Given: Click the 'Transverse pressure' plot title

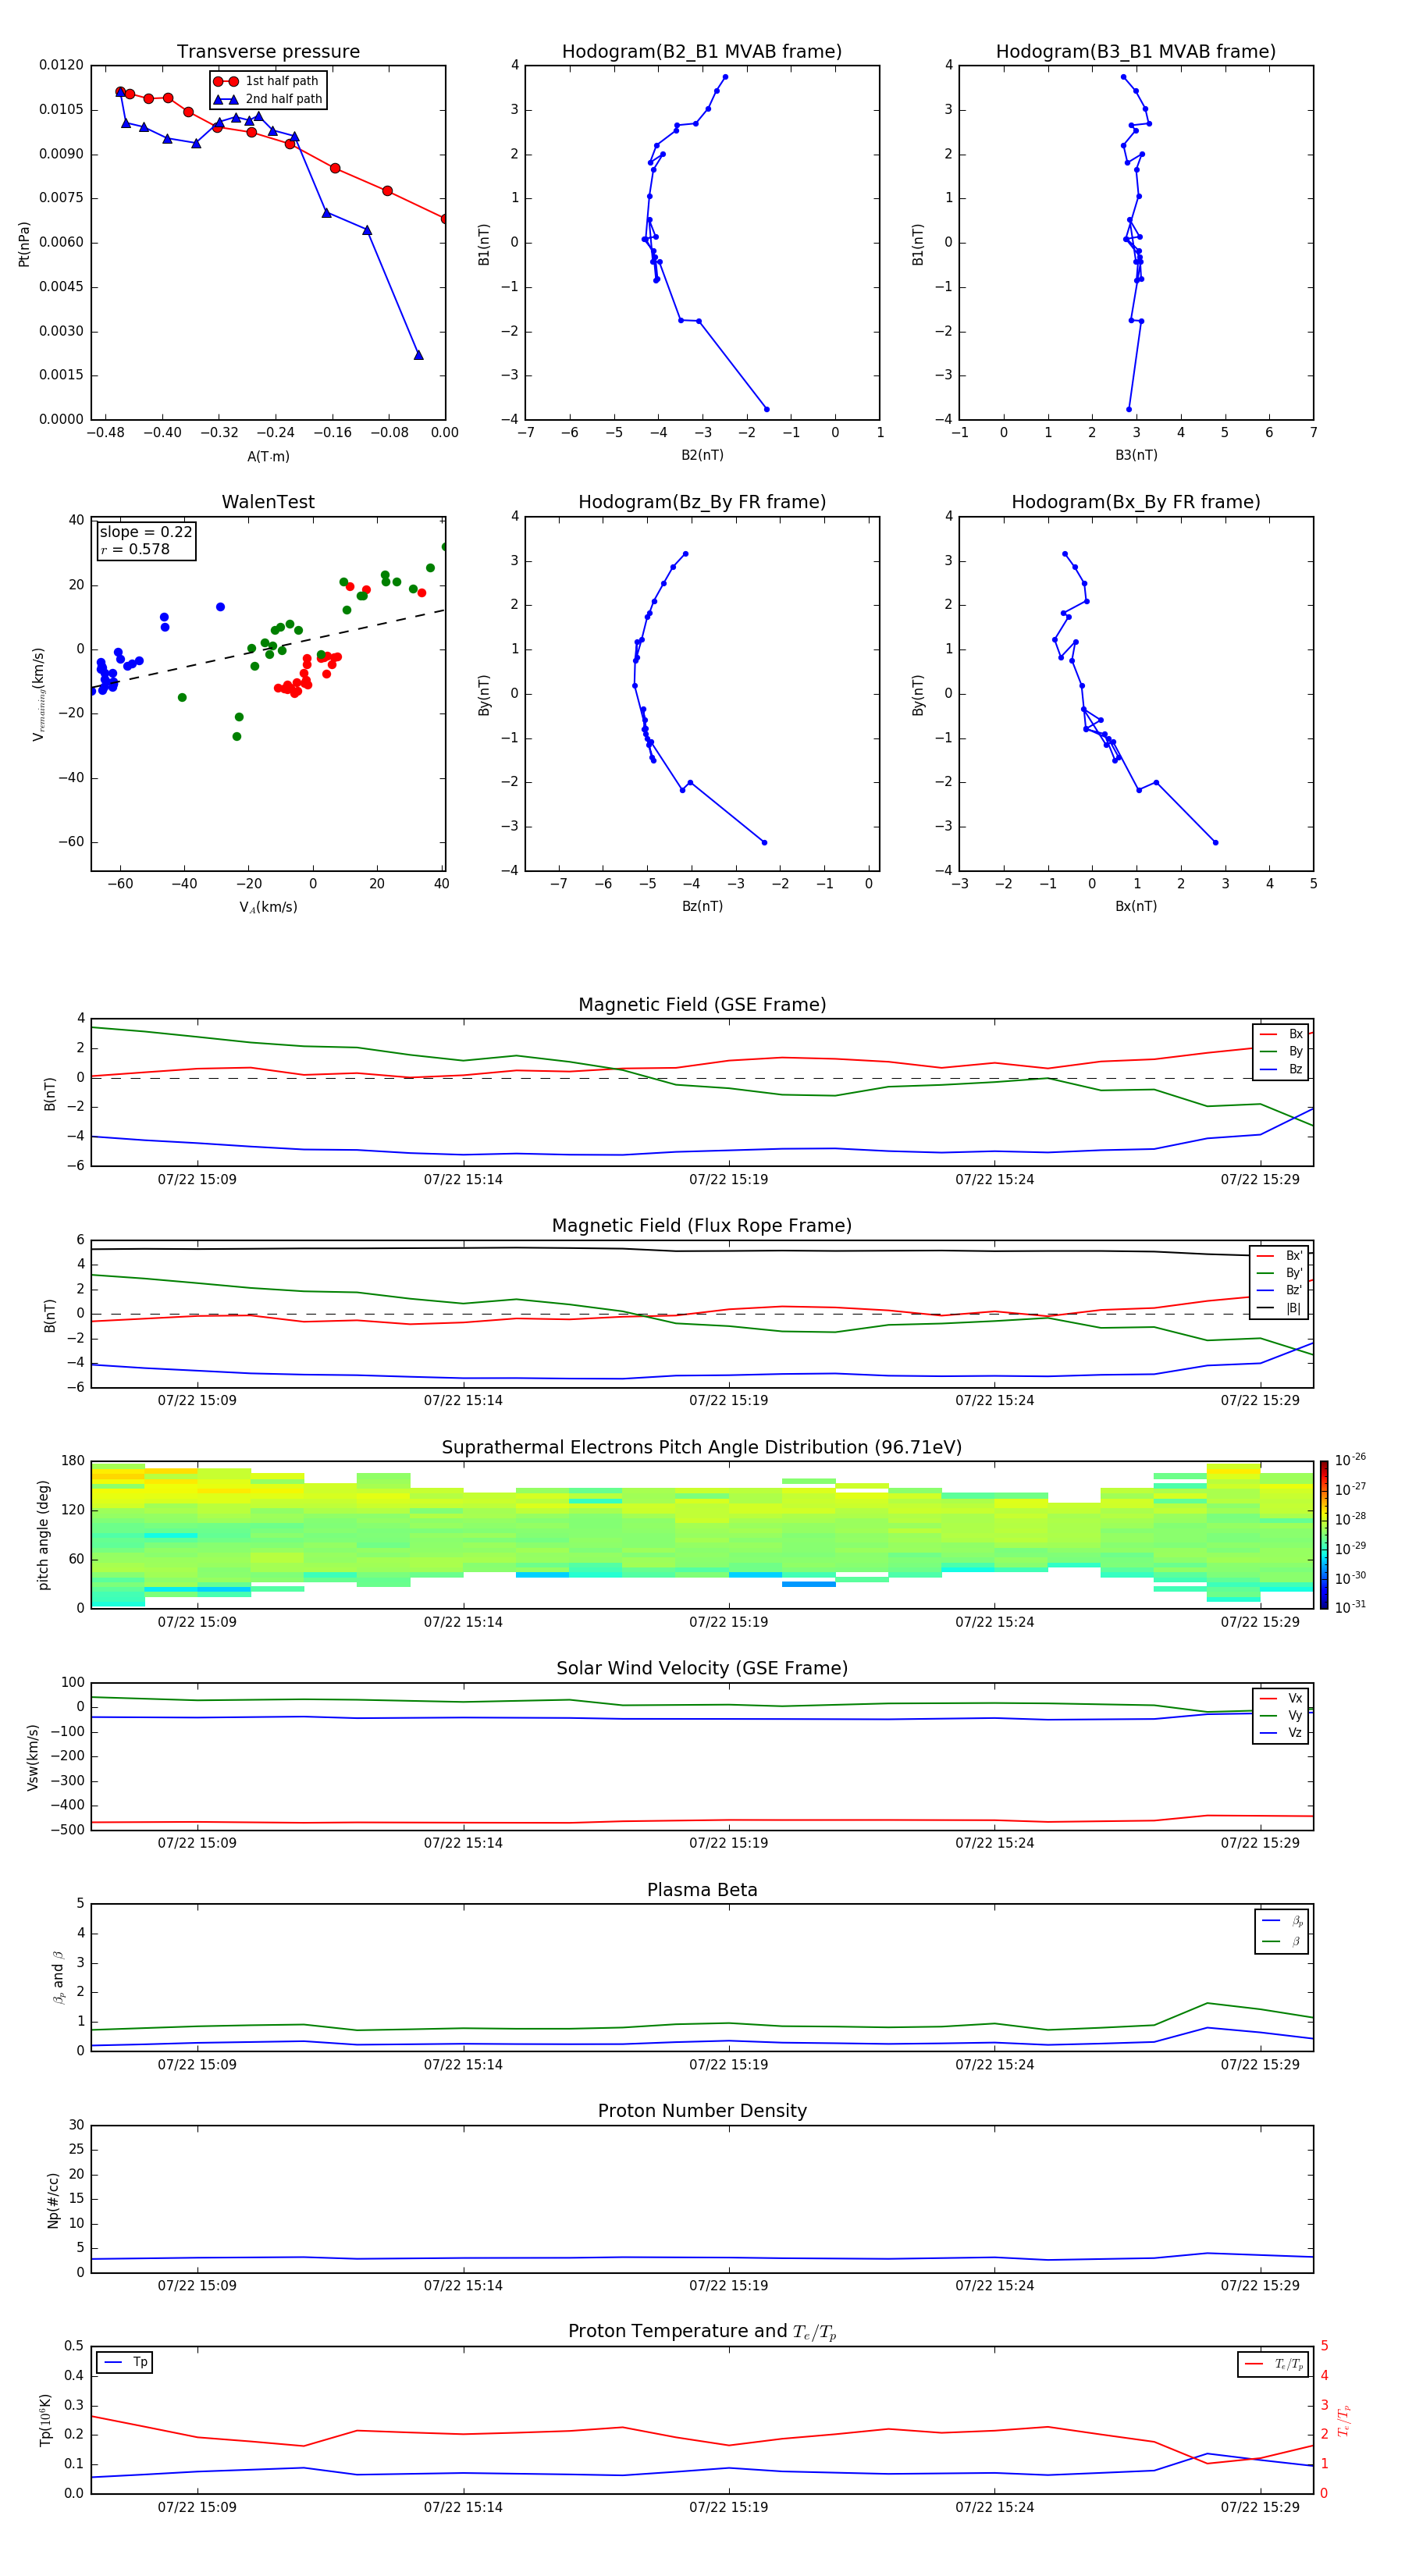Looking at the screenshot, I should click(268, 51).
